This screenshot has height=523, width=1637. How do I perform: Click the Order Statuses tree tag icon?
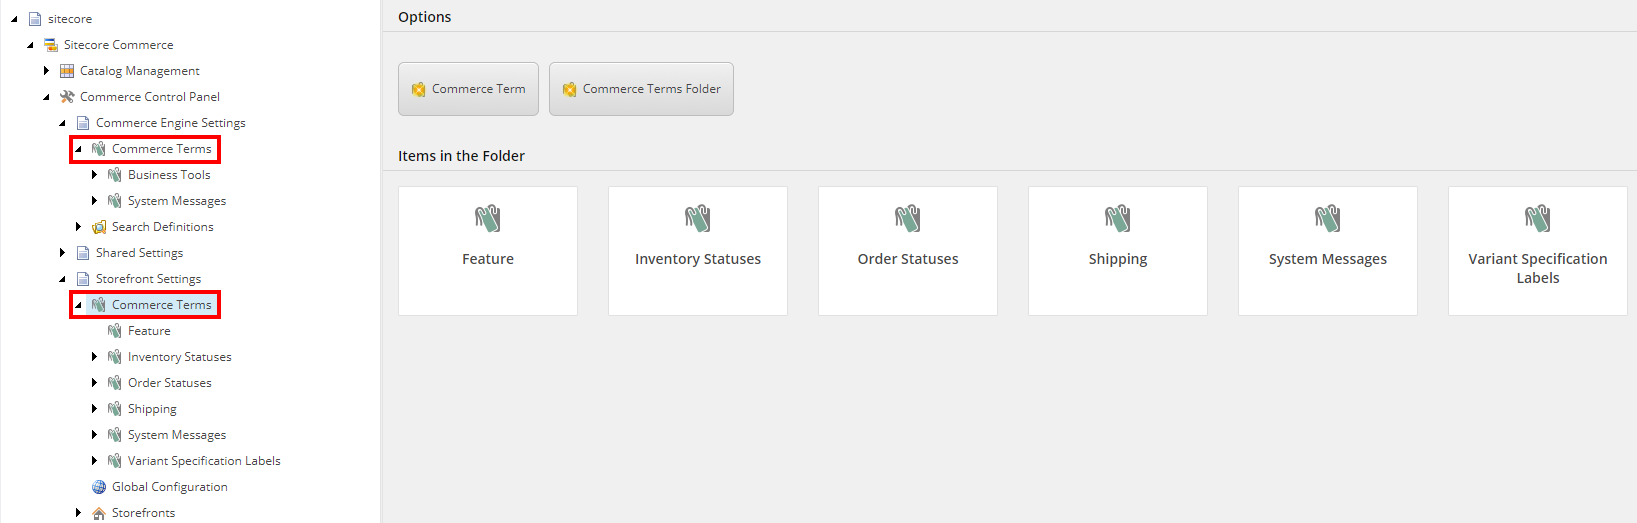[115, 383]
